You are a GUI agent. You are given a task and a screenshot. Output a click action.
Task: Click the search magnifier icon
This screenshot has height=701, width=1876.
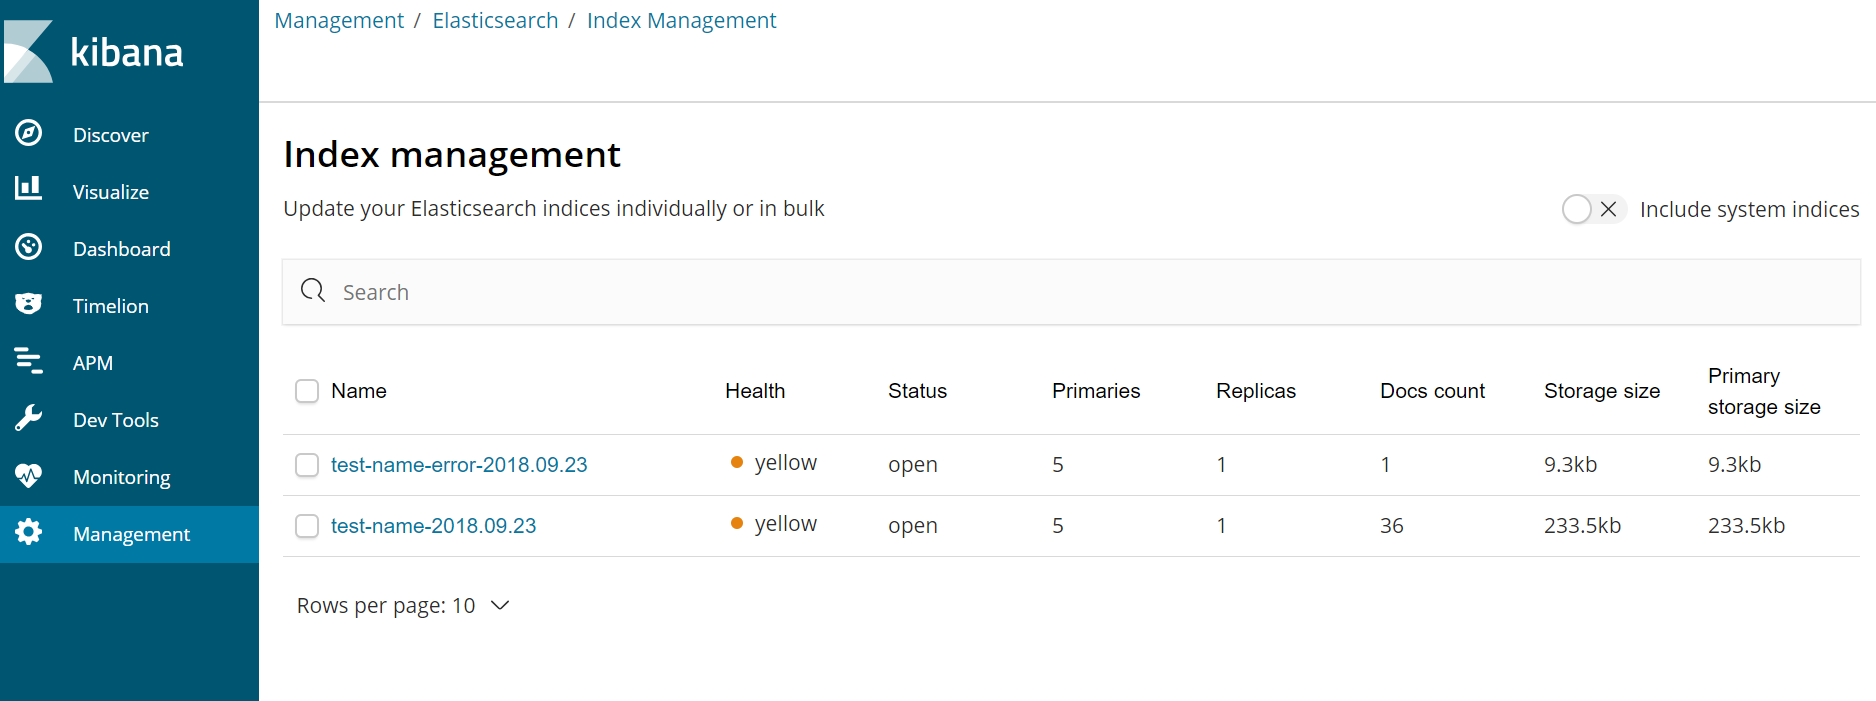pyautogui.click(x=313, y=291)
